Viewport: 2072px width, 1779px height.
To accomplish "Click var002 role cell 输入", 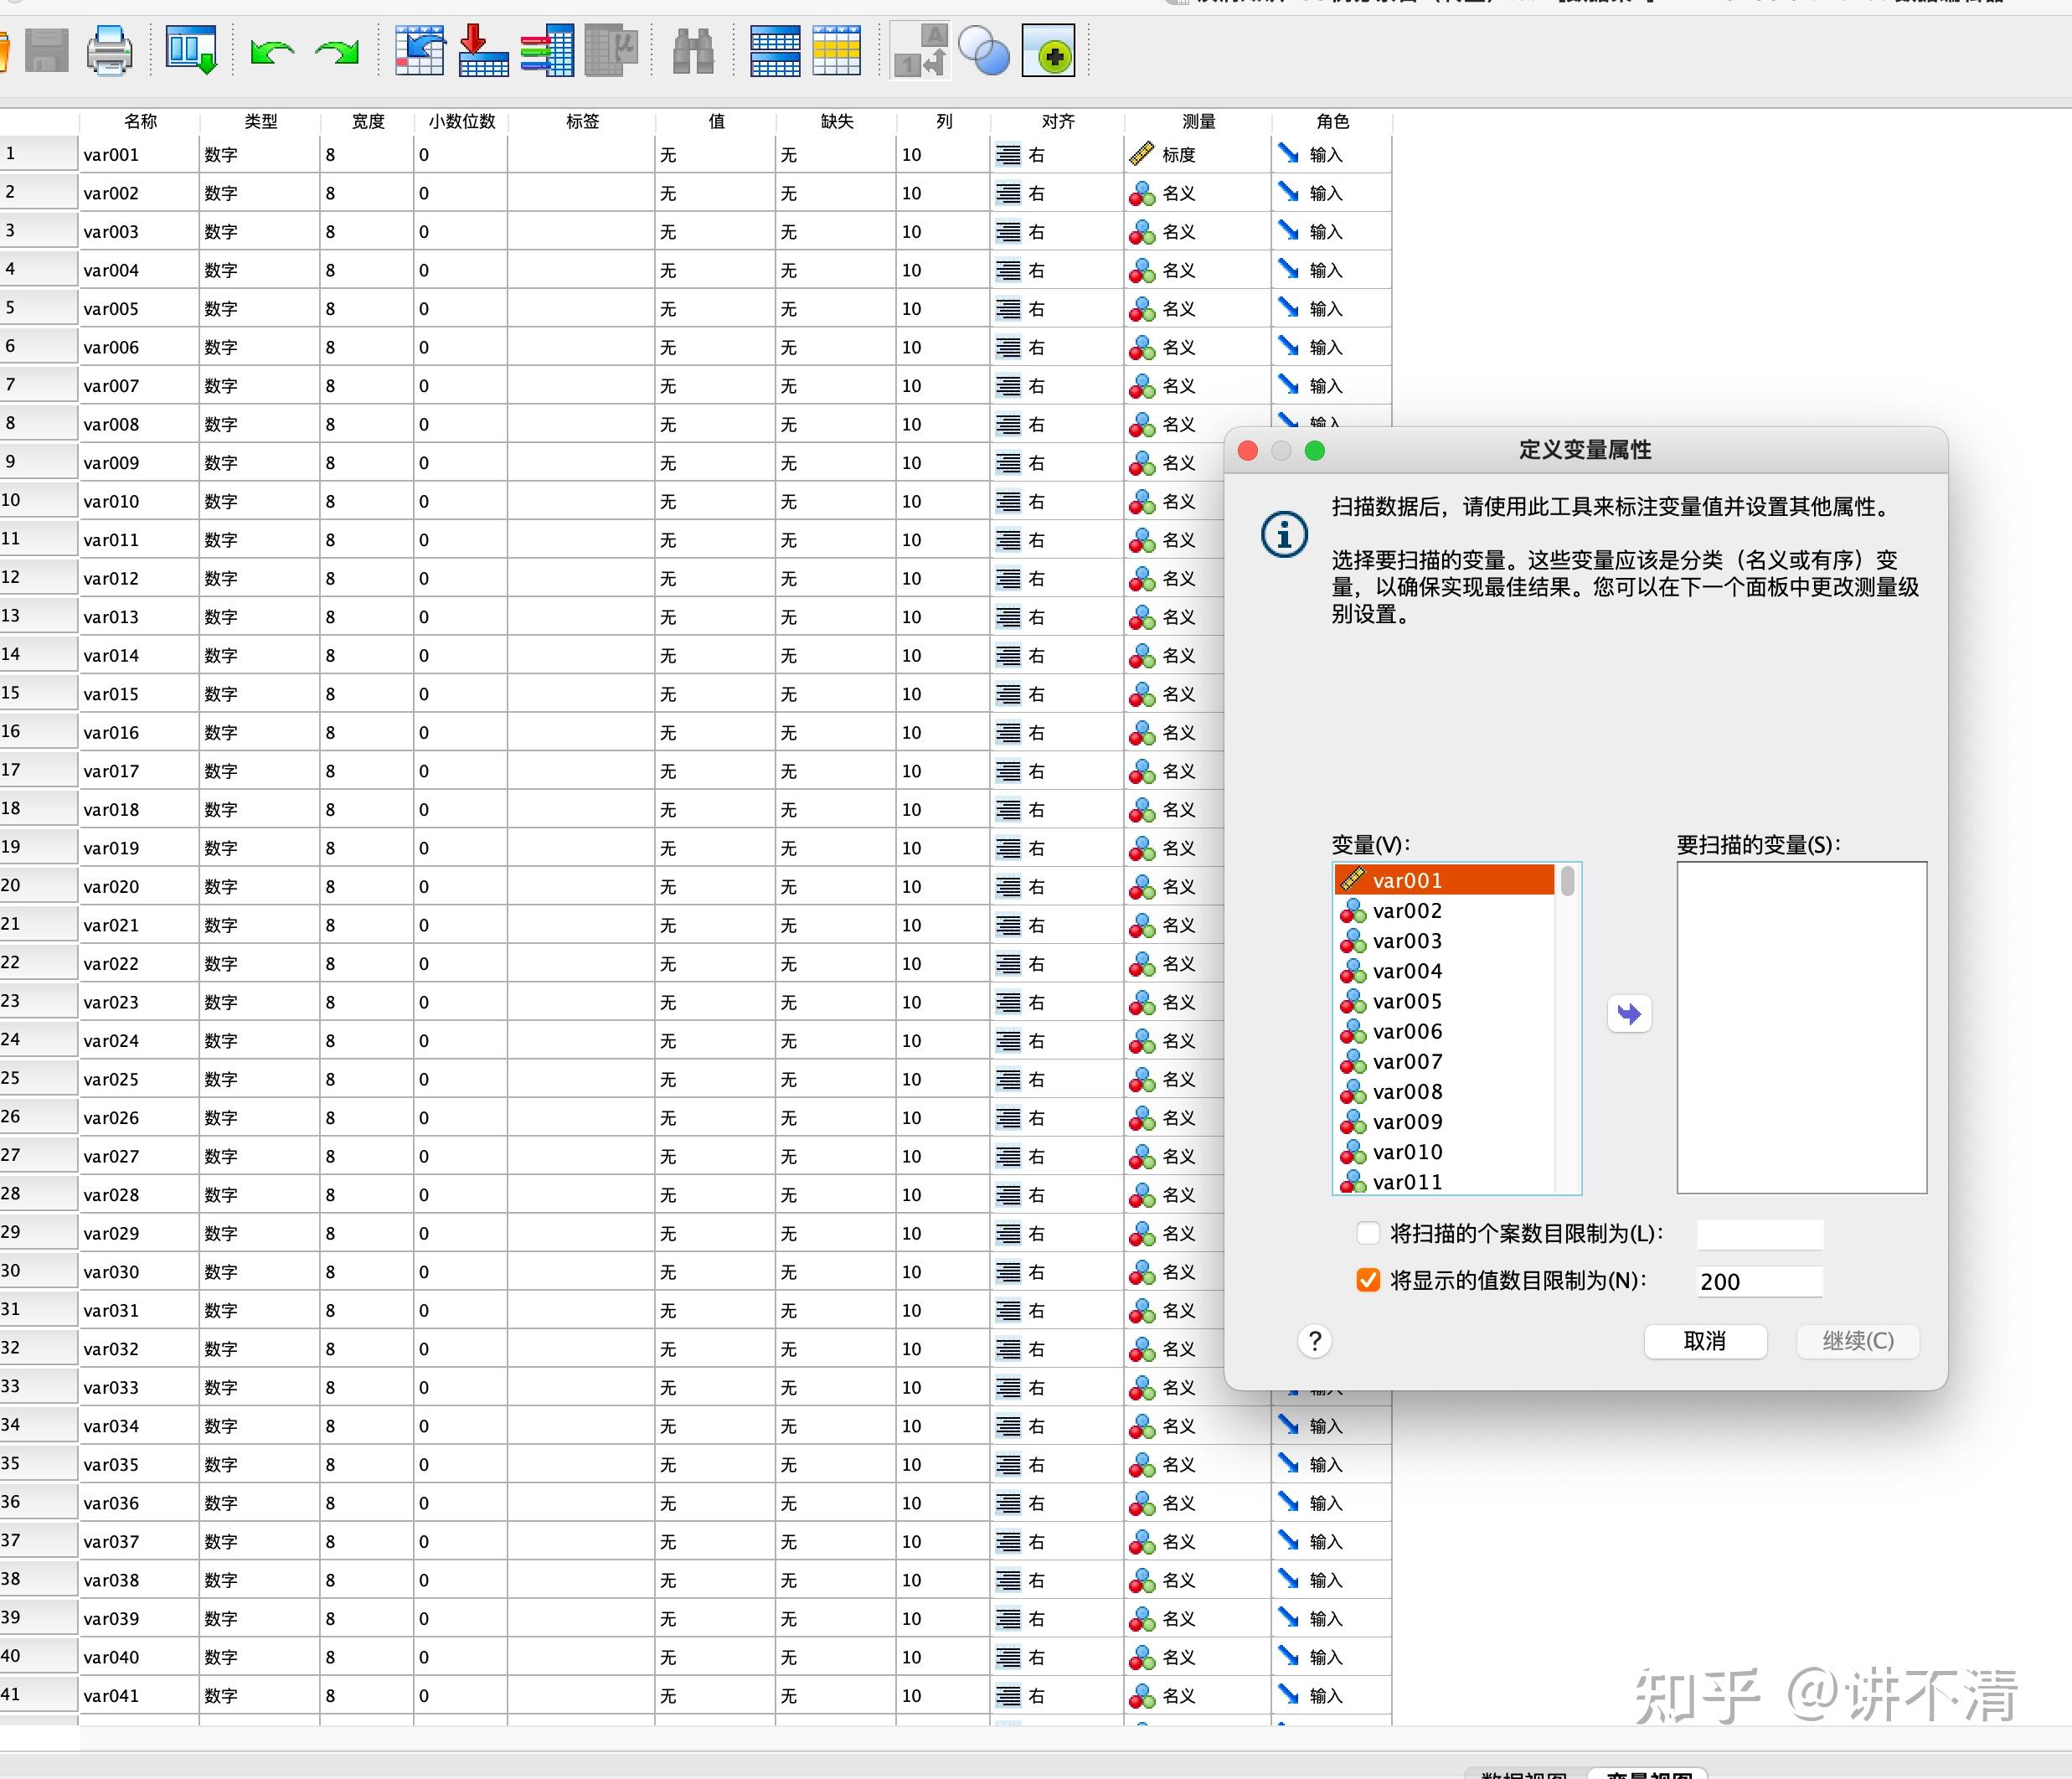I will [x=1325, y=193].
